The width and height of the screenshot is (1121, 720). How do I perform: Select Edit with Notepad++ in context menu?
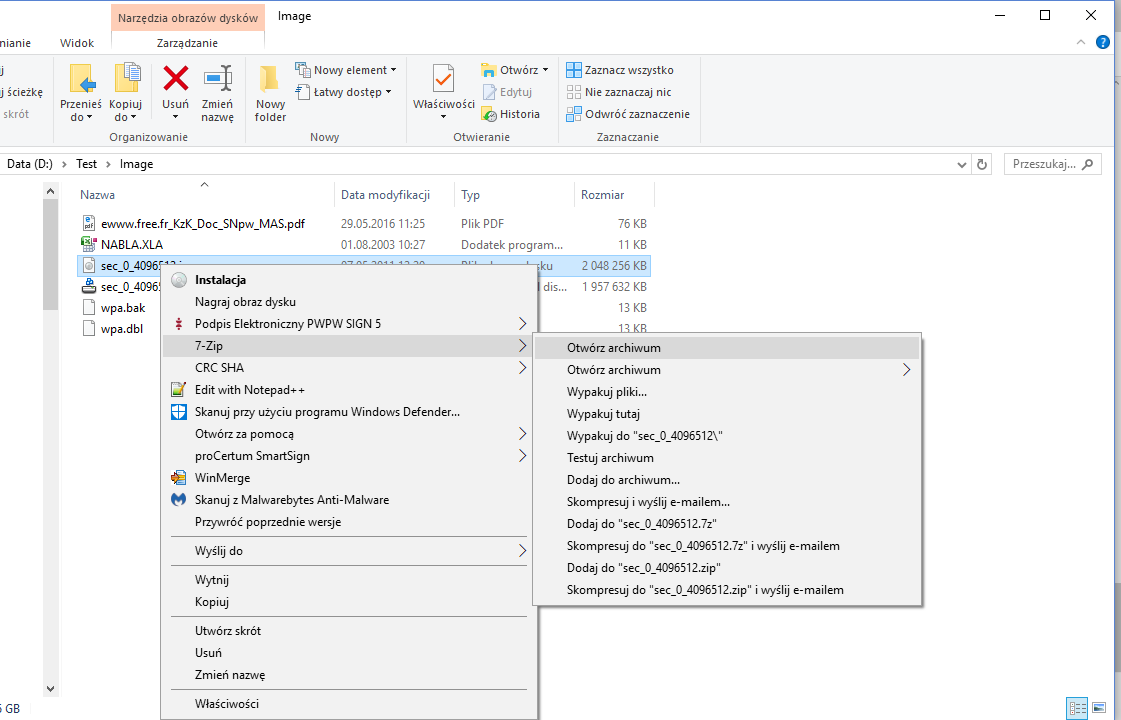tap(250, 390)
